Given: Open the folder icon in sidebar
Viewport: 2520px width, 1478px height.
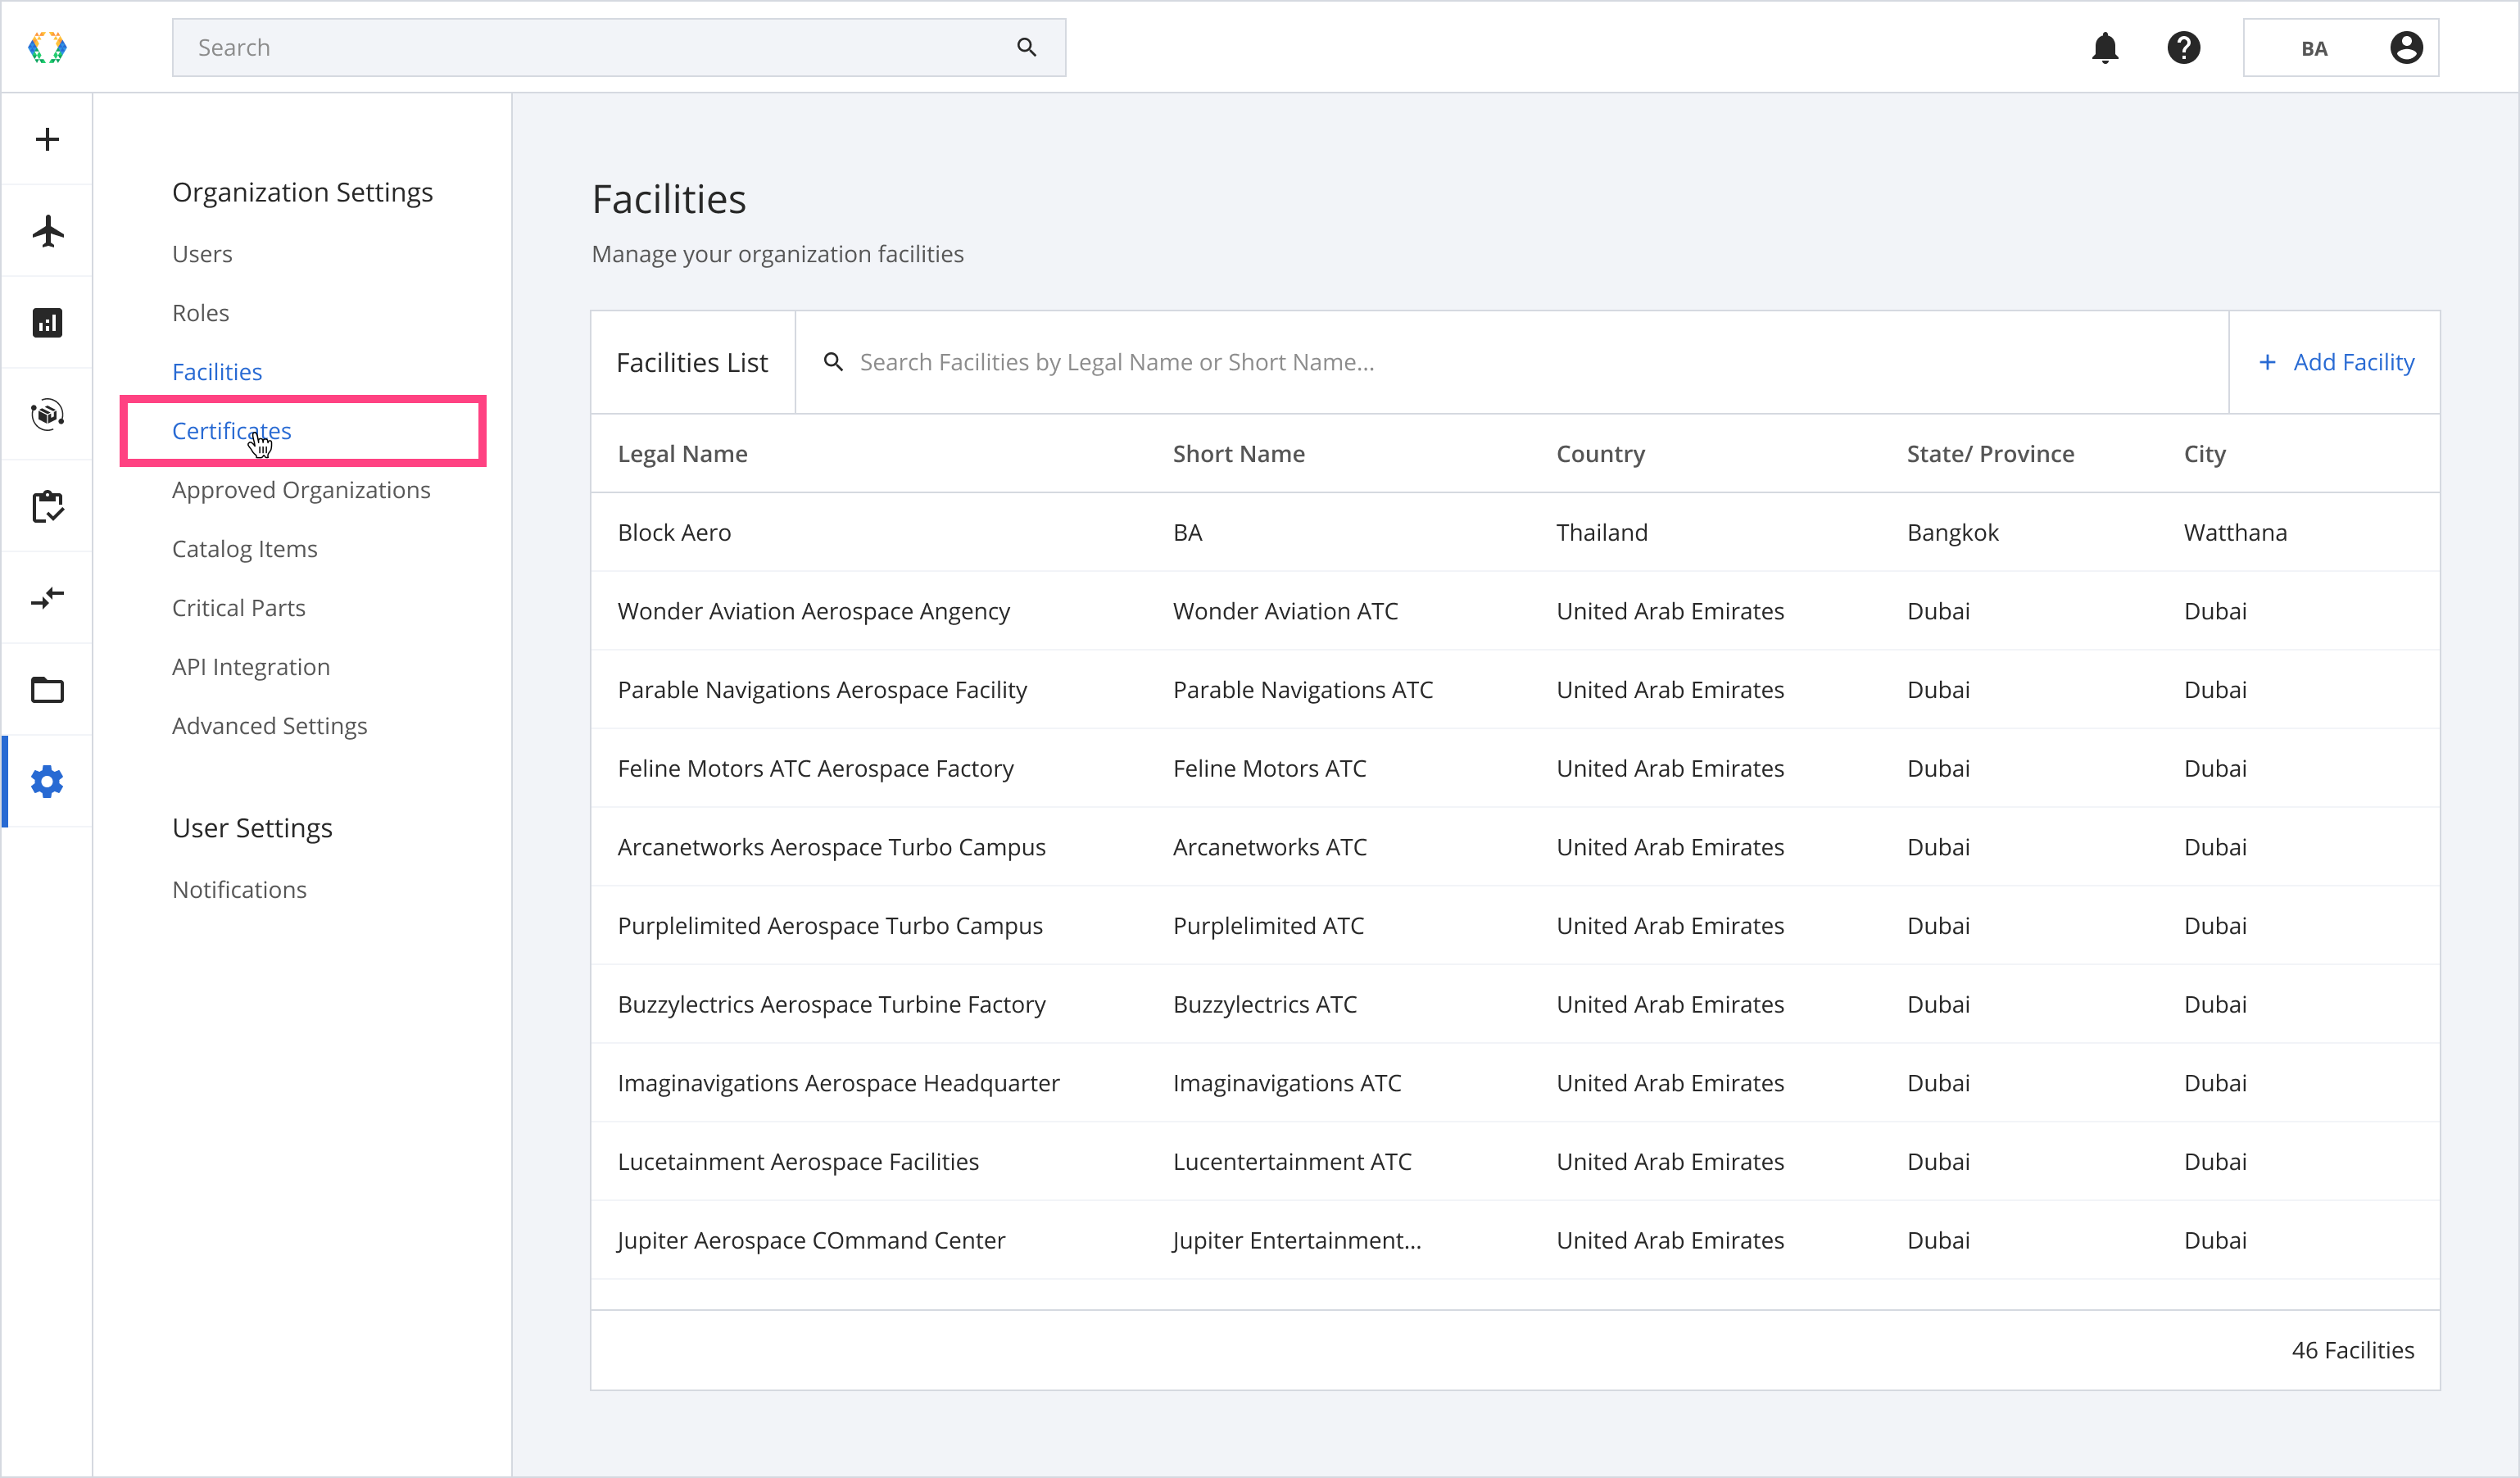Looking at the screenshot, I should point(47,690).
